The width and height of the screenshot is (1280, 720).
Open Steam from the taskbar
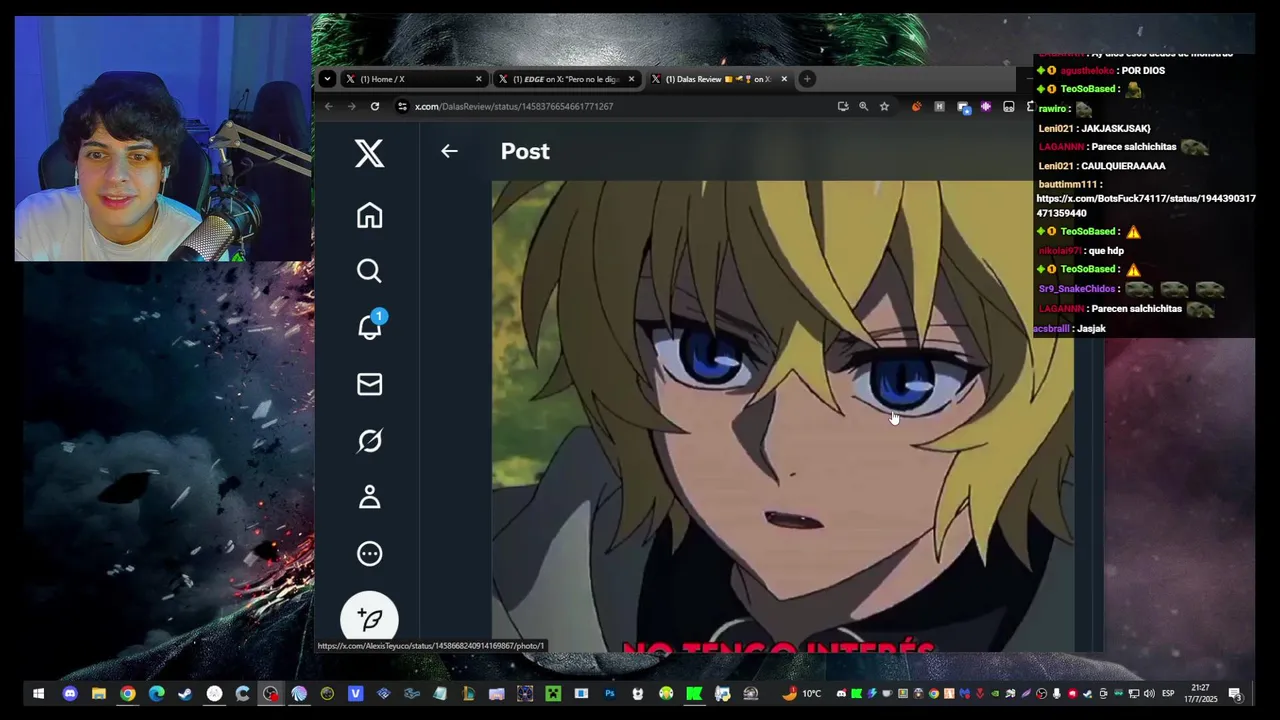coord(185,694)
